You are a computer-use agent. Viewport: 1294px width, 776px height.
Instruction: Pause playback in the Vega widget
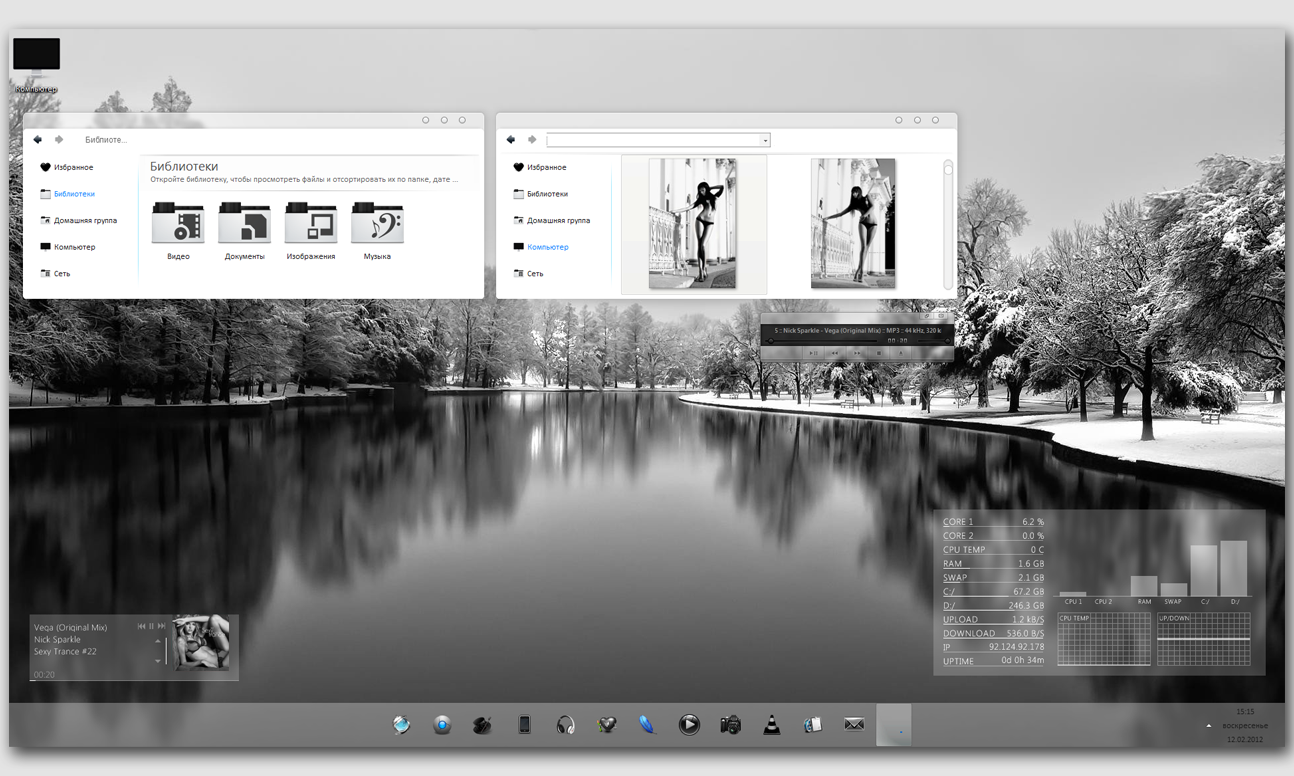coord(151,626)
